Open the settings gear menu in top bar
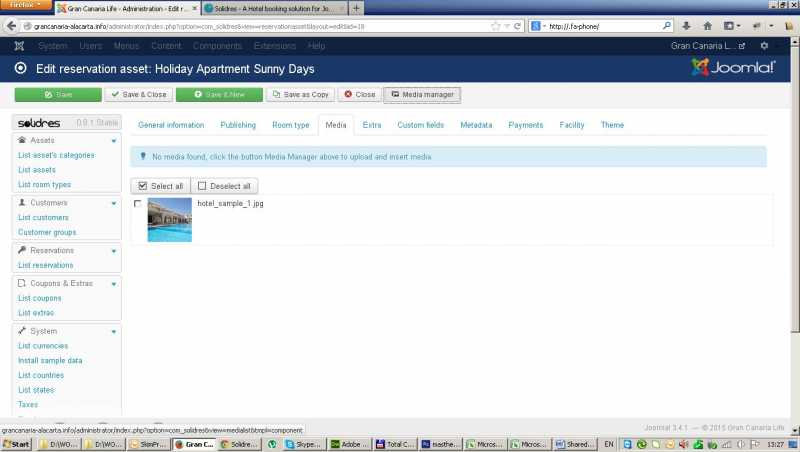The width and height of the screenshot is (800, 452). pos(765,46)
